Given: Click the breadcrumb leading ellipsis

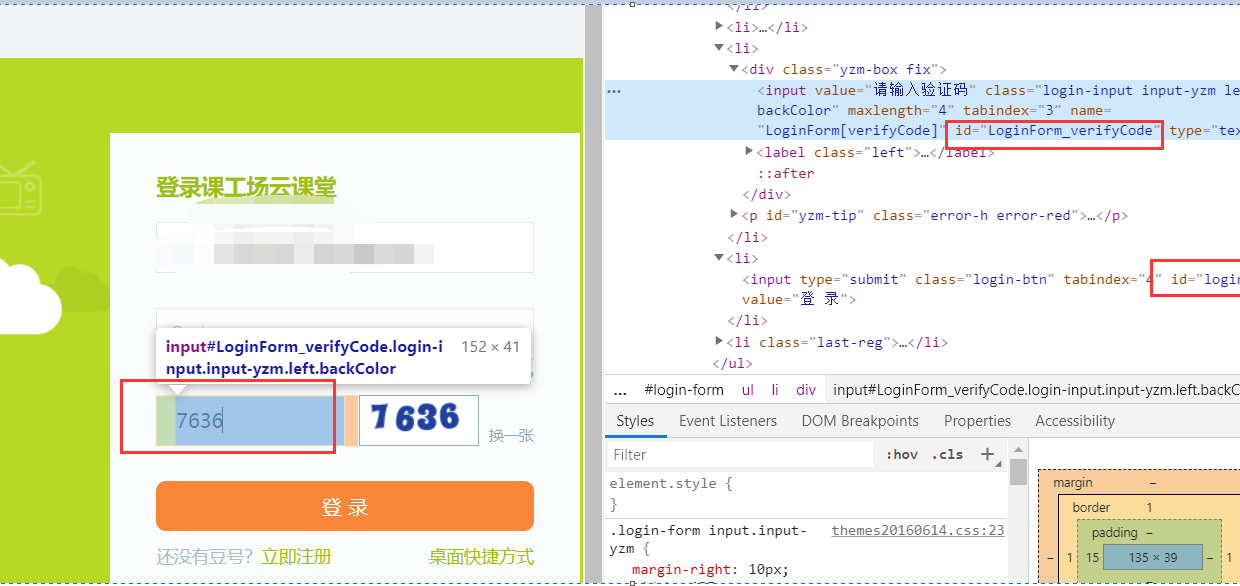Looking at the screenshot, I should 620,390.
